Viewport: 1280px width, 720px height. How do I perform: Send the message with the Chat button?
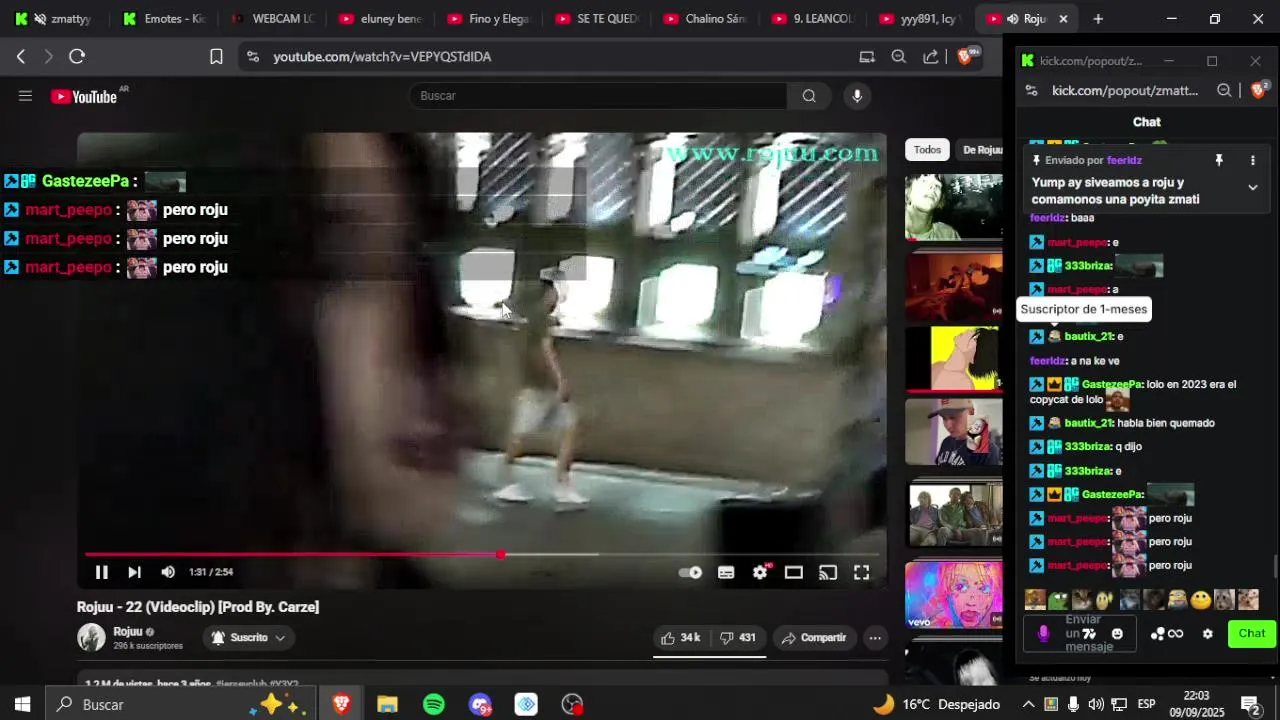(1251, 633)
